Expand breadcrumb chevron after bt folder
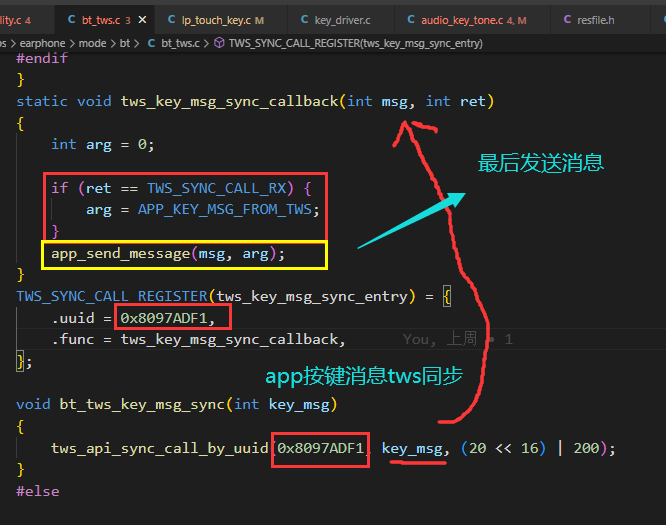The image size is (666, 525). tap(136, 43)
